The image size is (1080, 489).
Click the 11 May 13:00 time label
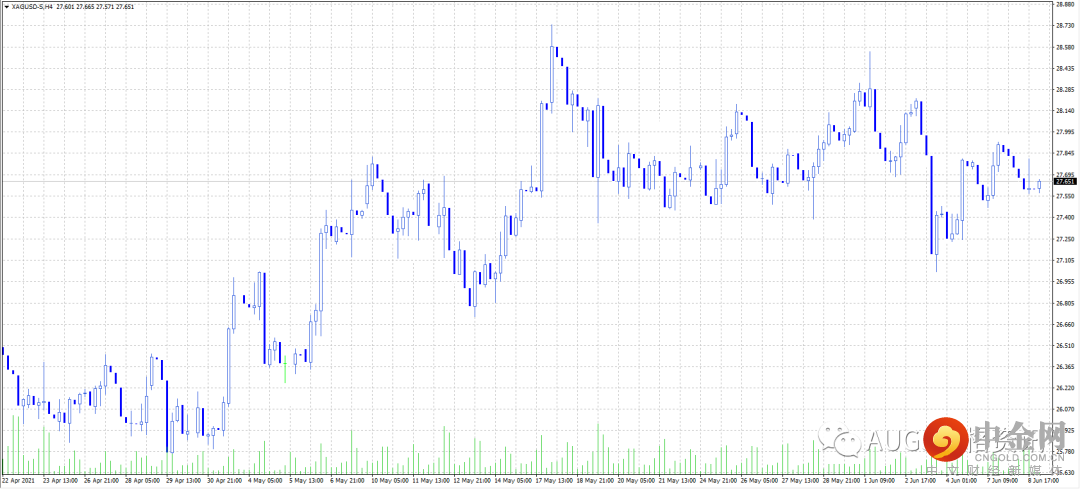[429, 480]
